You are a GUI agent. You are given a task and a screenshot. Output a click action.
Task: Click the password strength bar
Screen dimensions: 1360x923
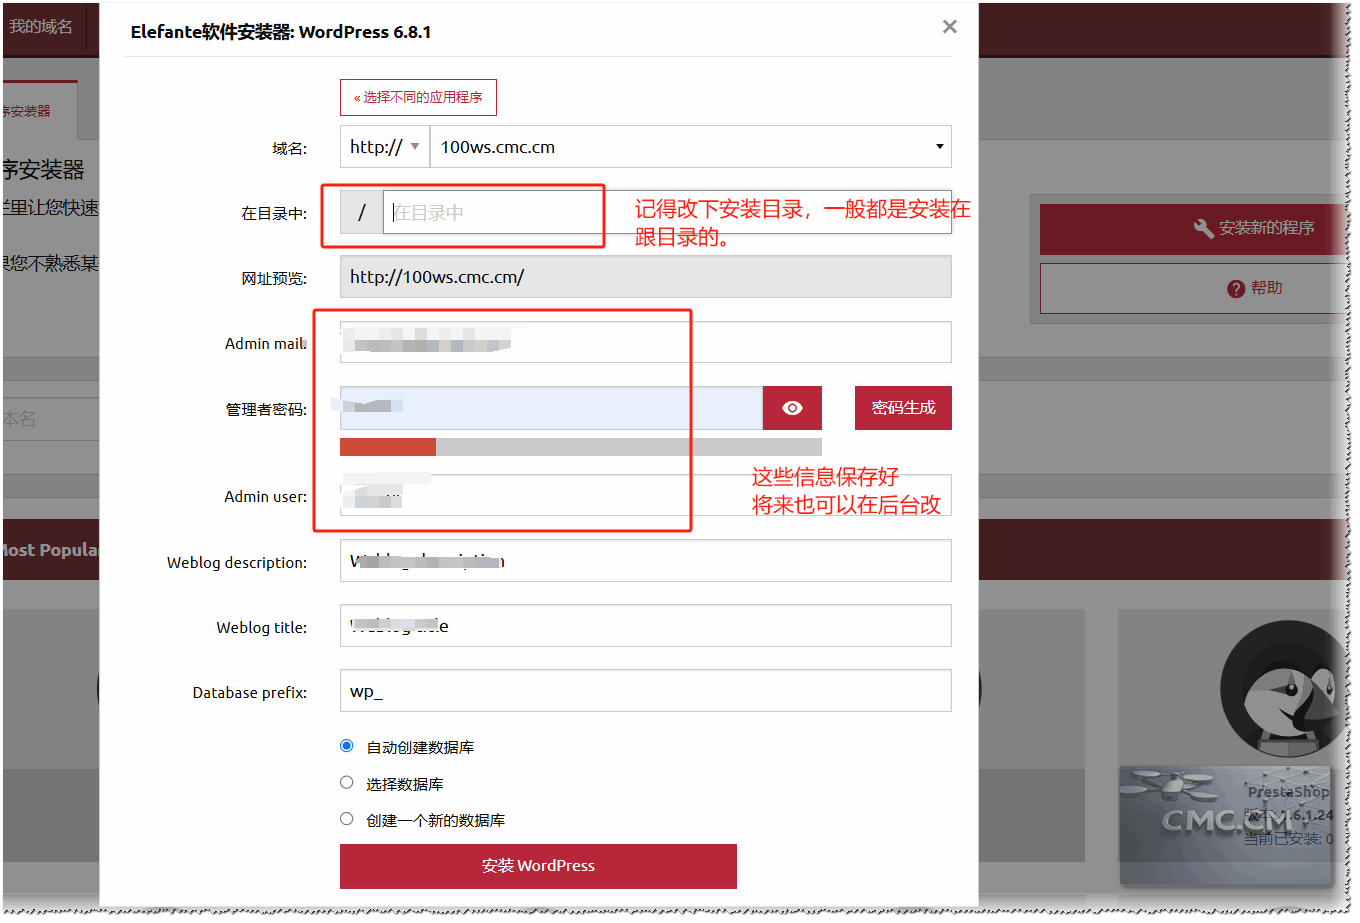[581, 447]
